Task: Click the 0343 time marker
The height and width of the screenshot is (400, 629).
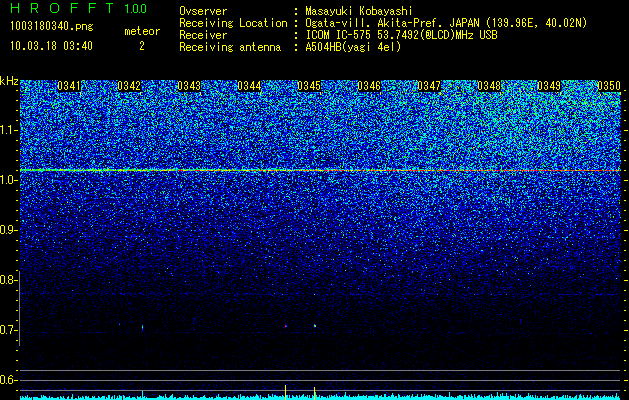Action: (x=189, y=86)
